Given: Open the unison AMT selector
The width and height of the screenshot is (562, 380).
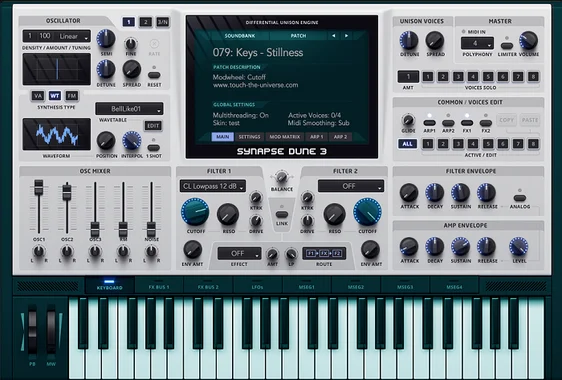Looking at the screenshot, I should [x=408, y=77].
